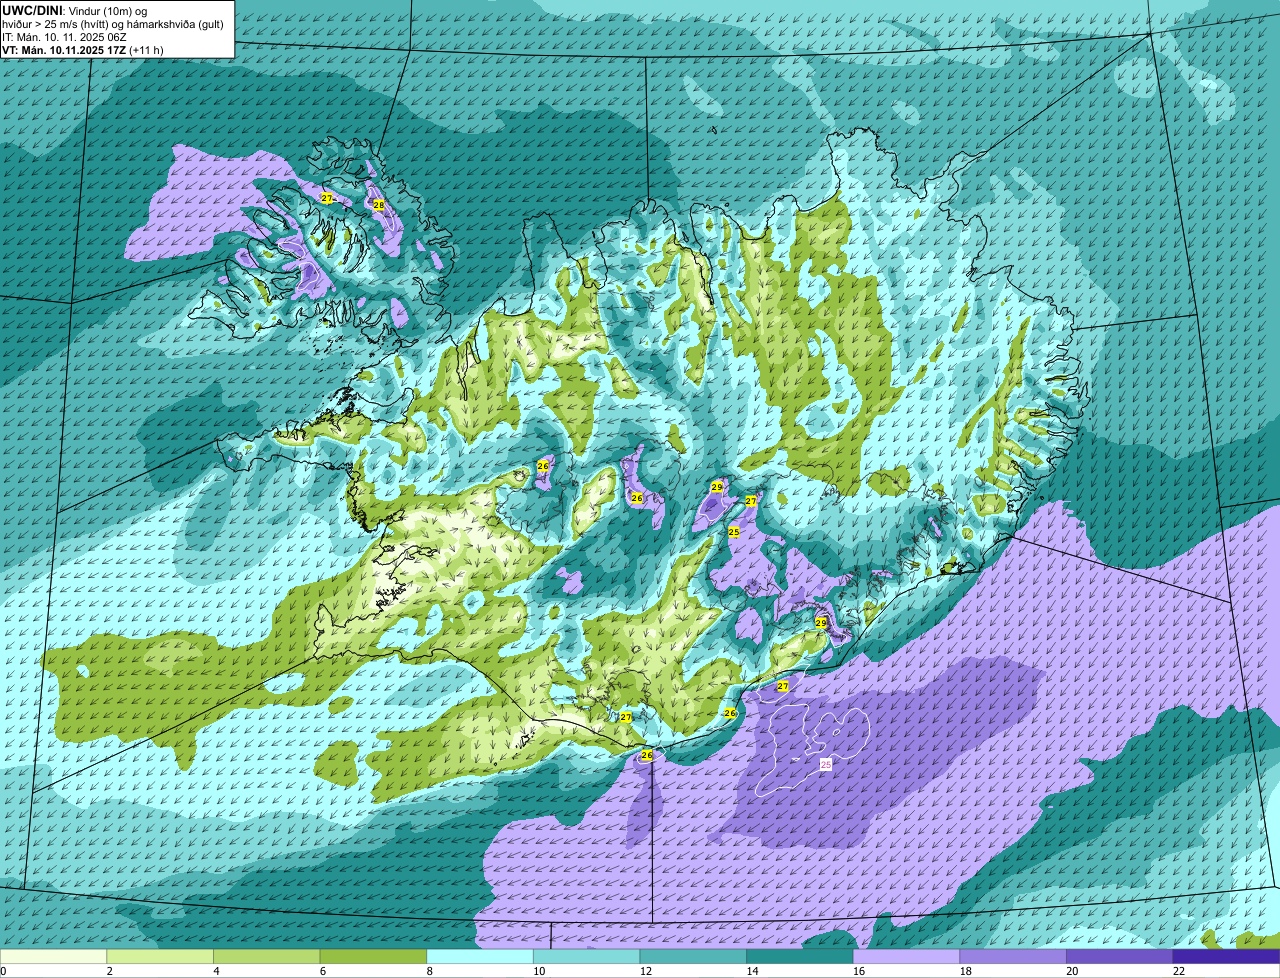Screen dimensions: 1280x978
Task: Click the 8–10 m/s pale cyan legend swatch
Action: pos(480,957)
